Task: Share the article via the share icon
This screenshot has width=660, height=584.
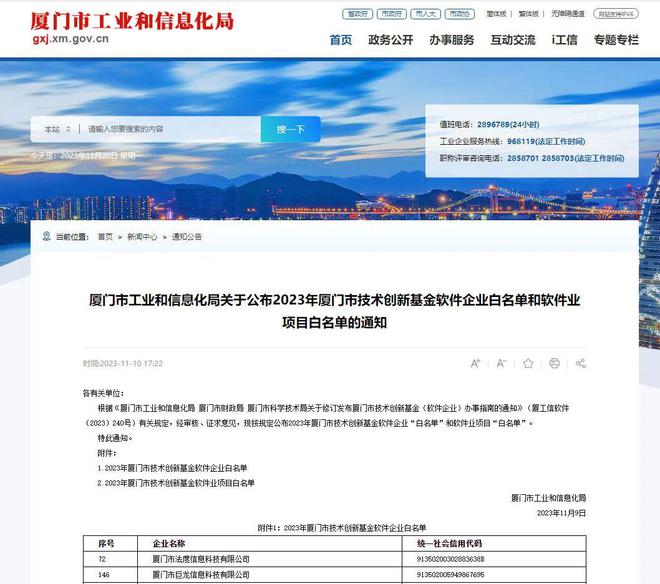Action: pyautogui.click(x=580, y=363)
